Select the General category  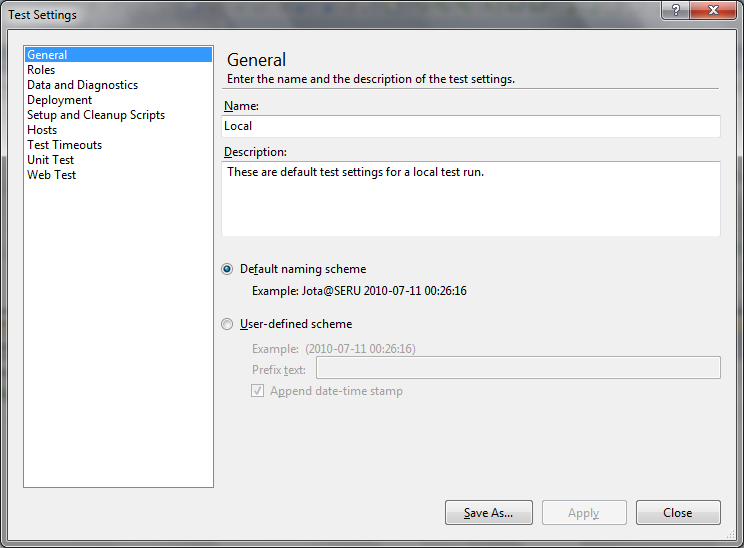(118, 55)
